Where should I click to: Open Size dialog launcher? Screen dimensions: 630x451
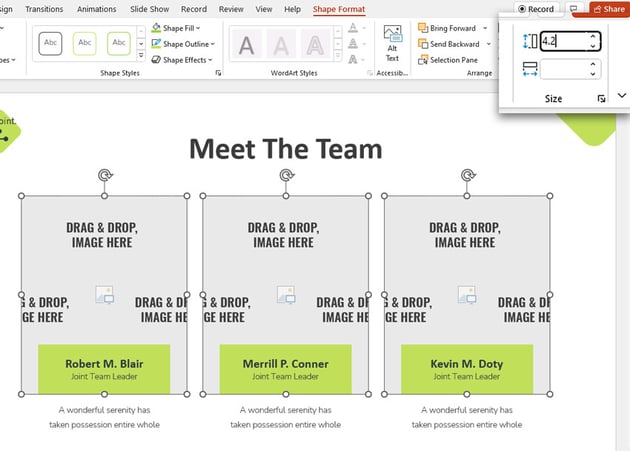(x=601, y=99)
